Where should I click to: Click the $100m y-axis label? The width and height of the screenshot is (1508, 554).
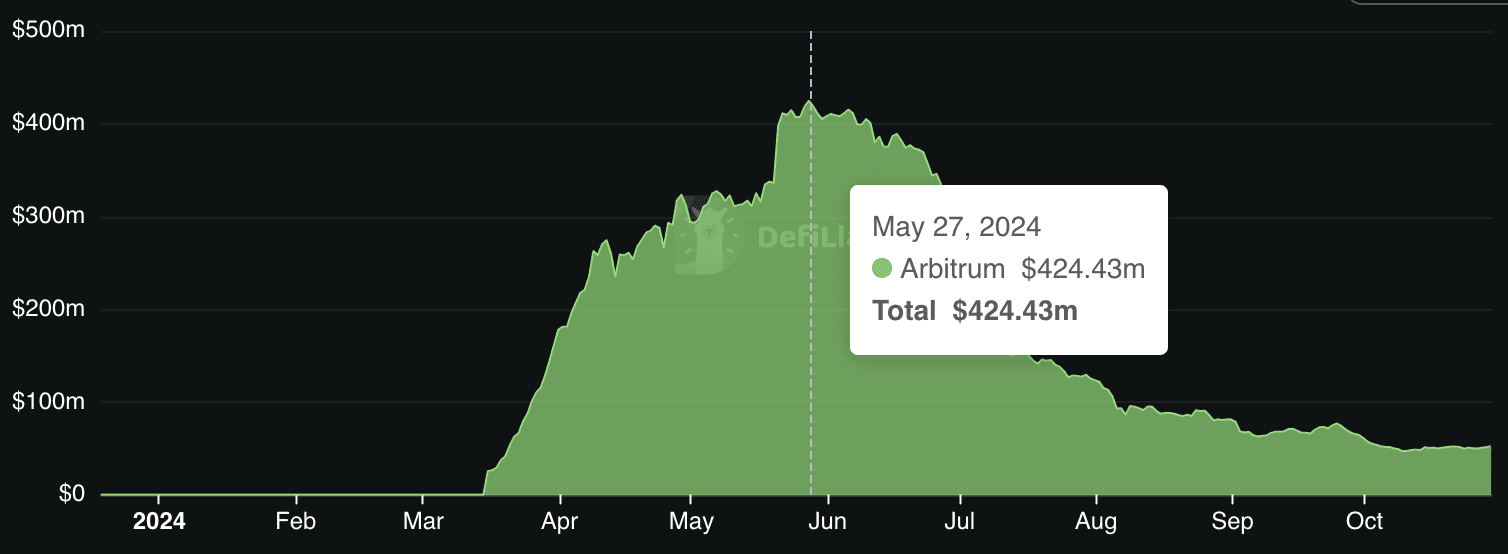(x=48, y=402)
